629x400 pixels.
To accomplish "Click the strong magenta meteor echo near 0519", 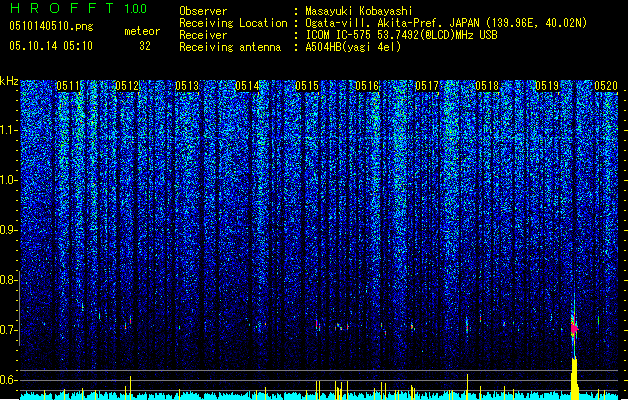I will (574, 328).
